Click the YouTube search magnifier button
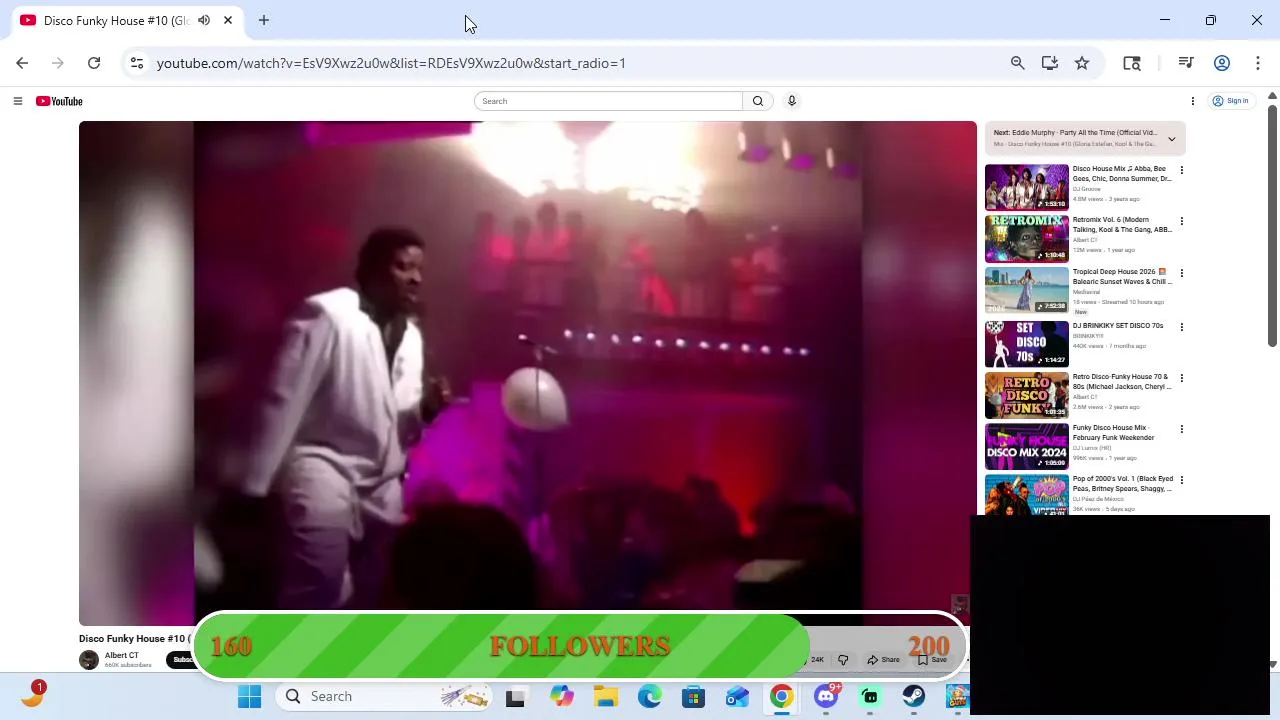 (758, 101)
